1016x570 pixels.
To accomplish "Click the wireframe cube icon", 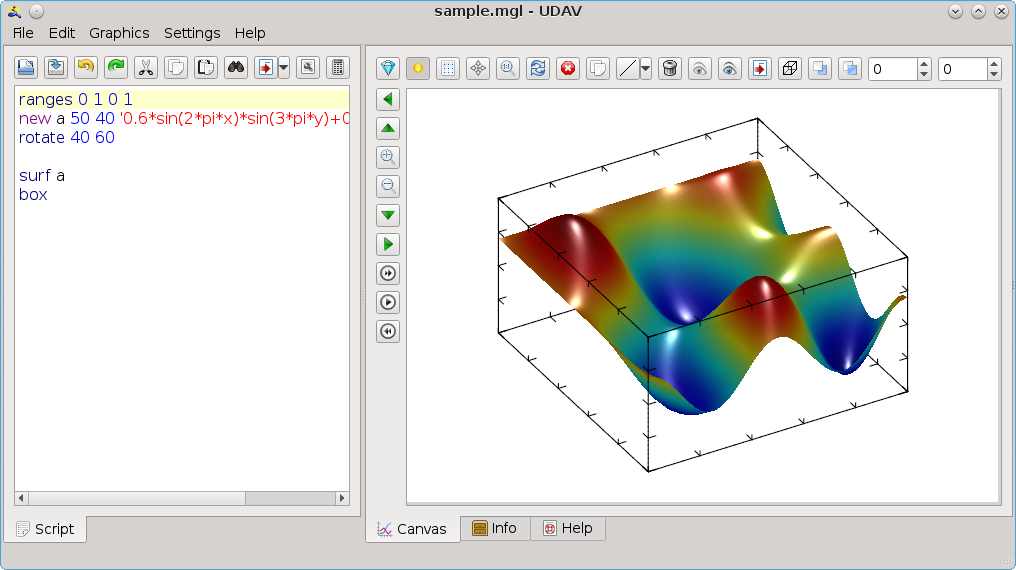I will tap(790, 69).
